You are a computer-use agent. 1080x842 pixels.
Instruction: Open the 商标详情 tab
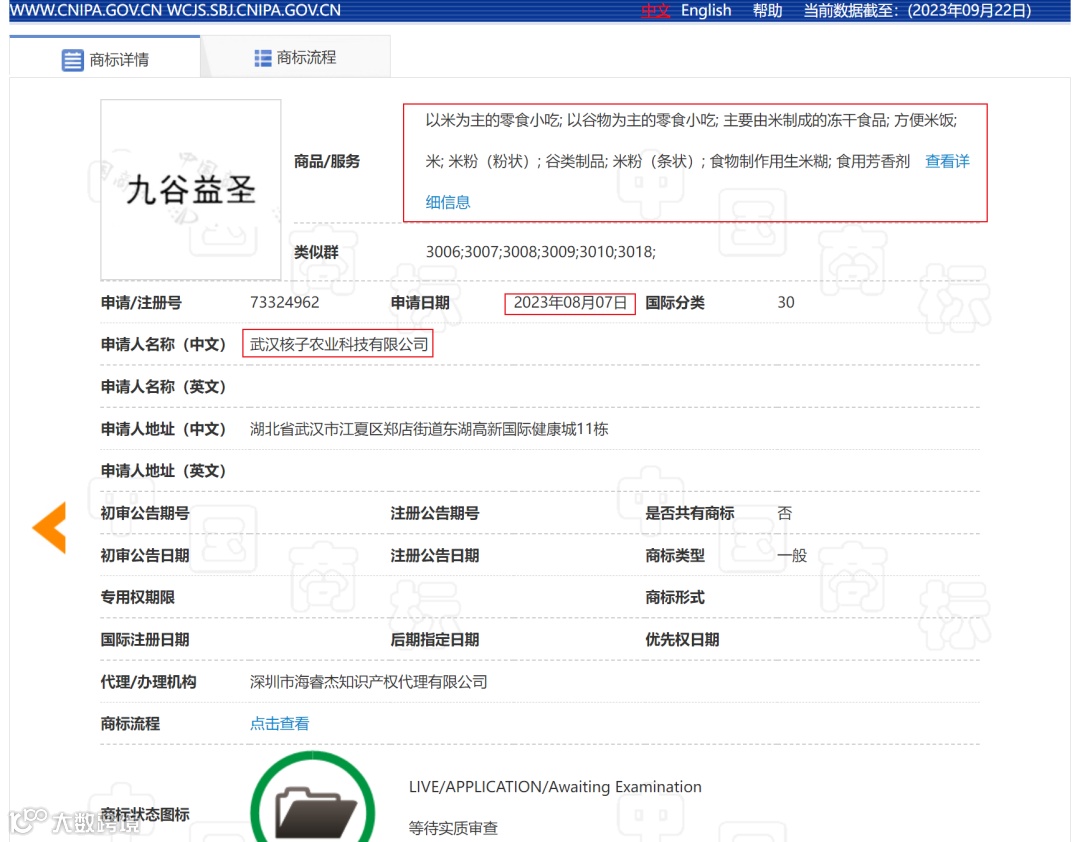105,59
